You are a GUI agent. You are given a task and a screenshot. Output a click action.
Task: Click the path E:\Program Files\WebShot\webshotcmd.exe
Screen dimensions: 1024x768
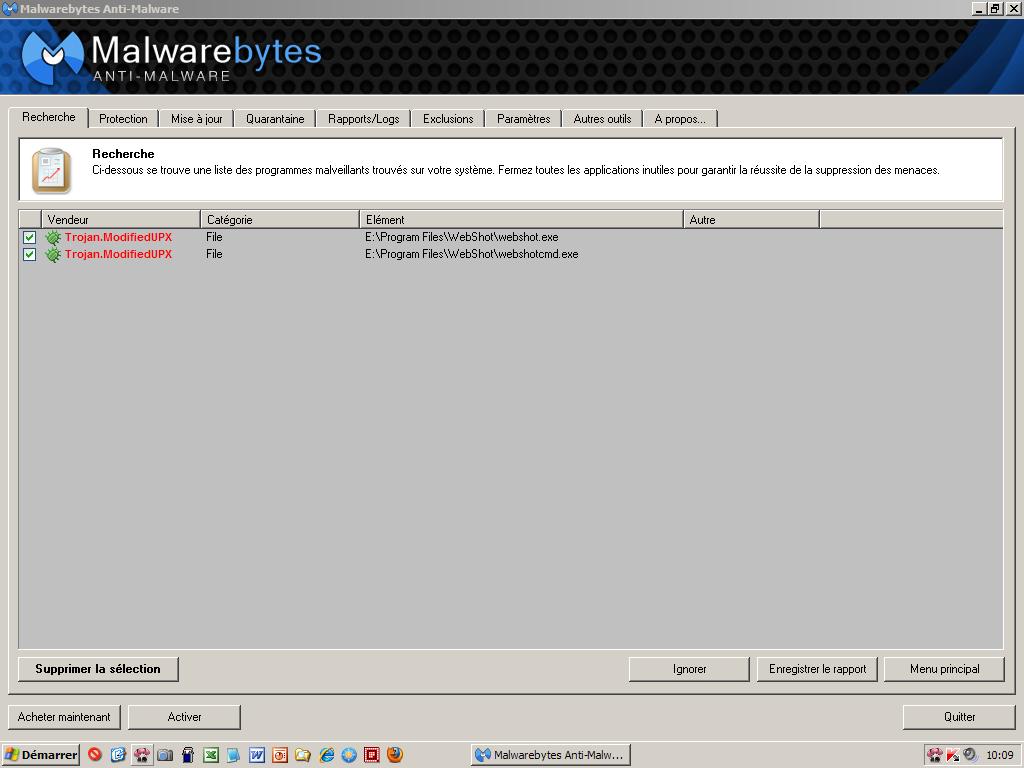[472, 254]
